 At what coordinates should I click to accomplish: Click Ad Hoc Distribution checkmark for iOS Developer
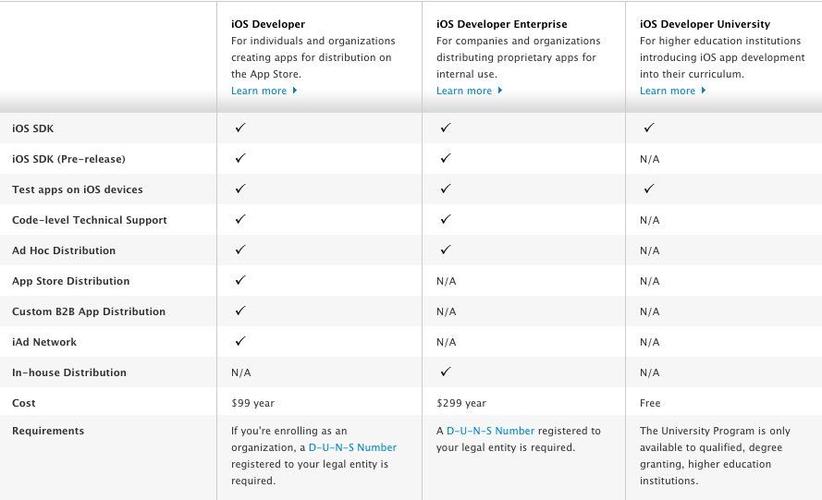(x=240, y=249)
